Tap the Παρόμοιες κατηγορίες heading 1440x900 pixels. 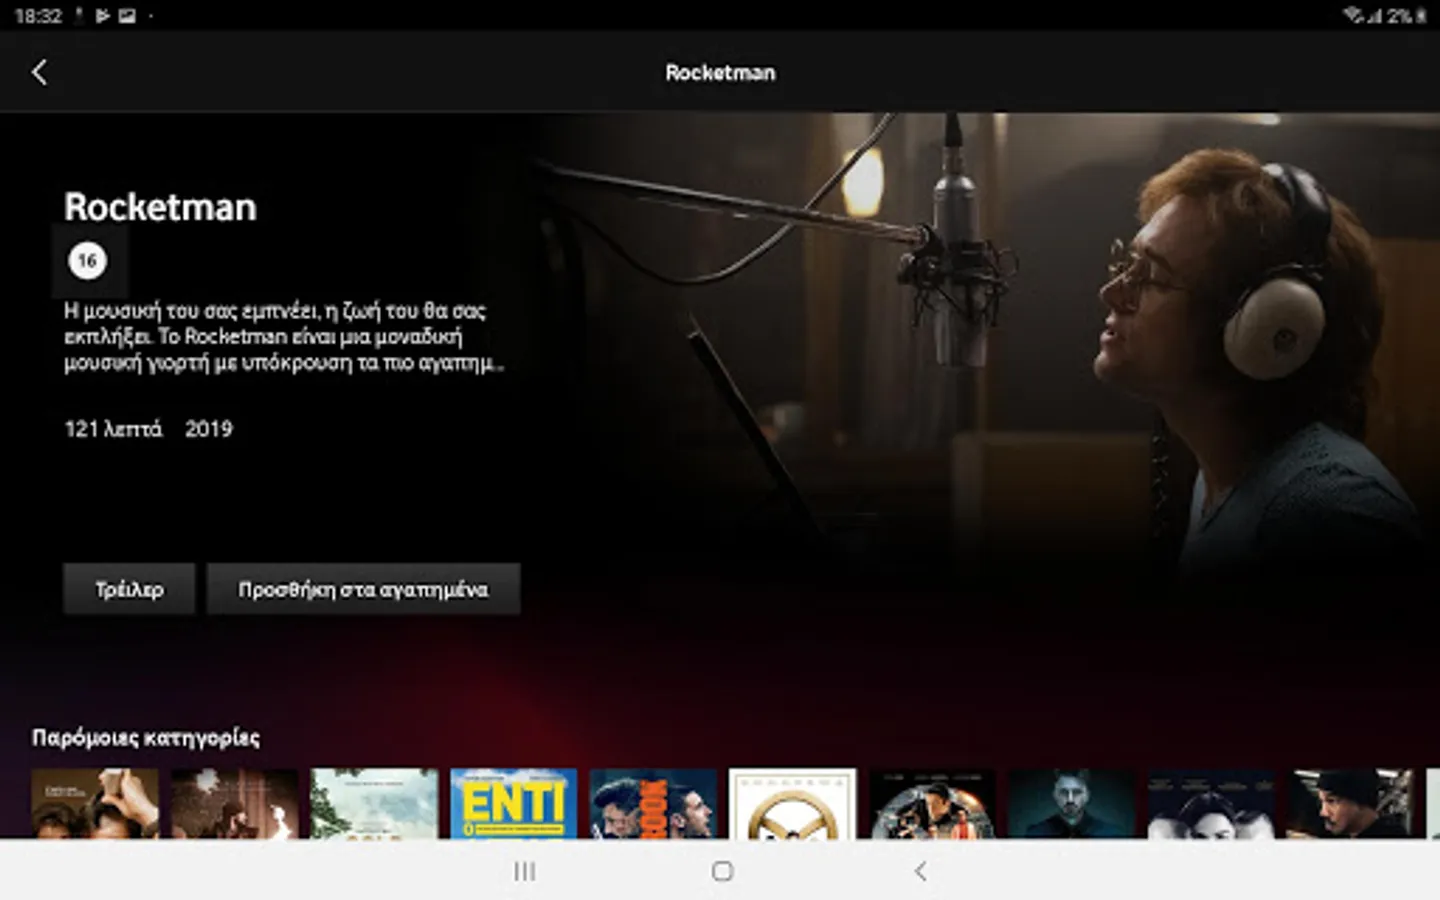pos(146,738)
